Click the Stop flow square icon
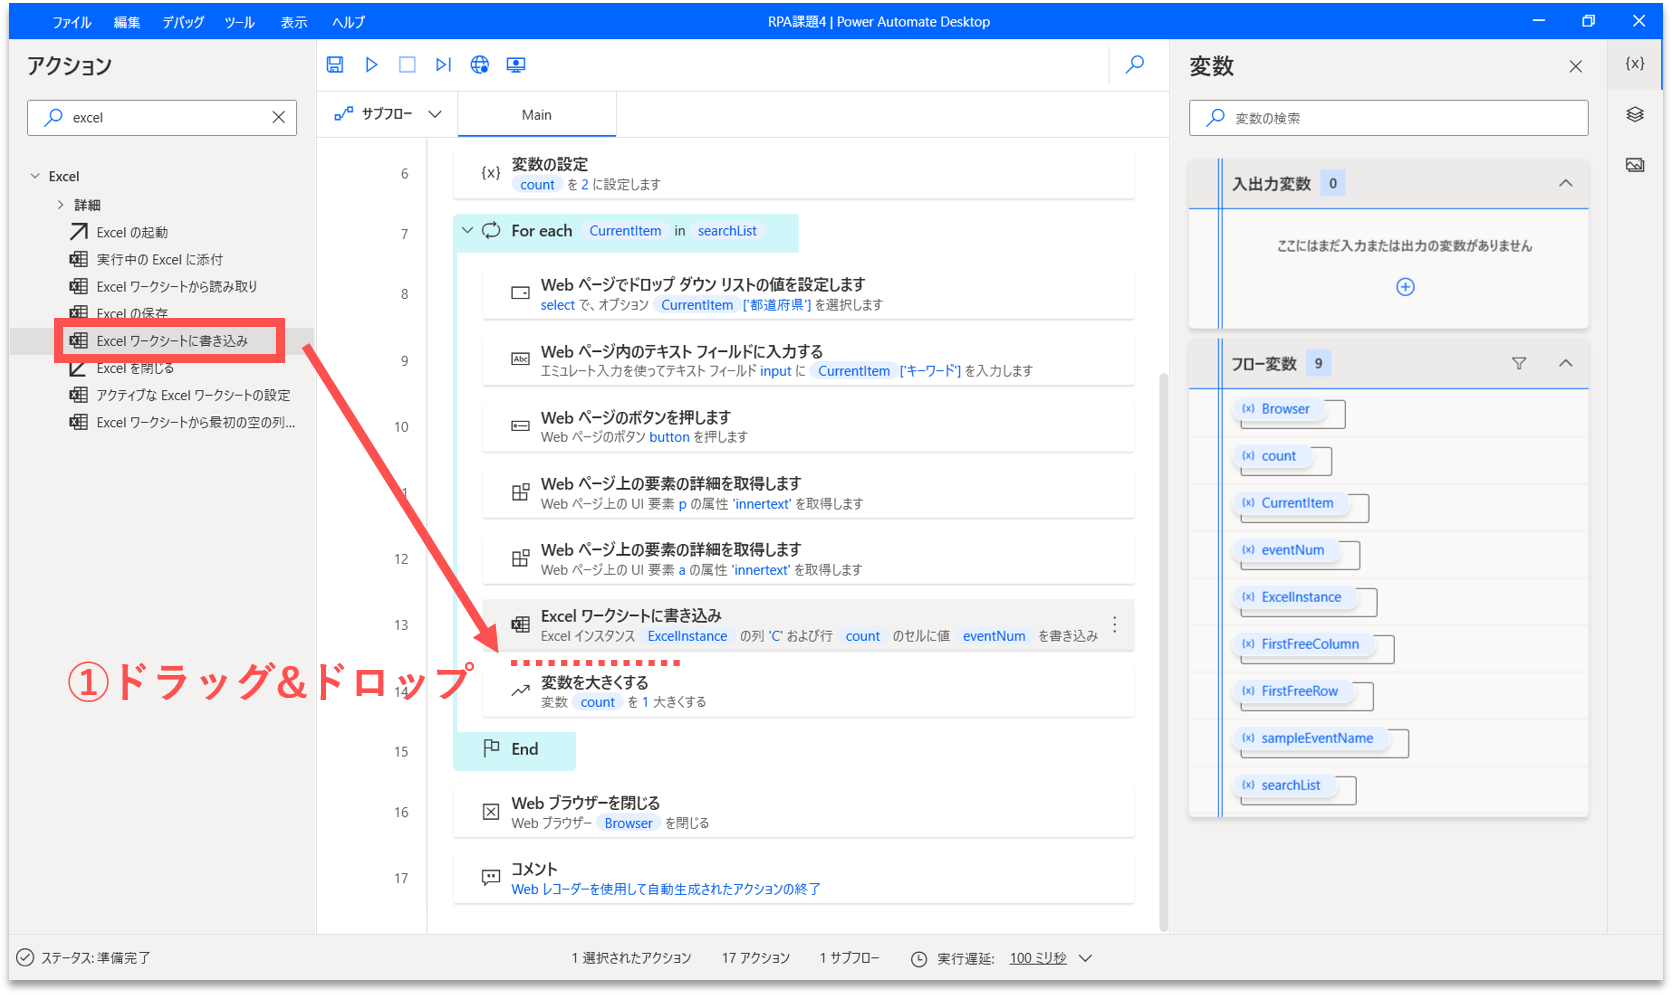This screenshot has width=1672, height=995. pos(407,65)
